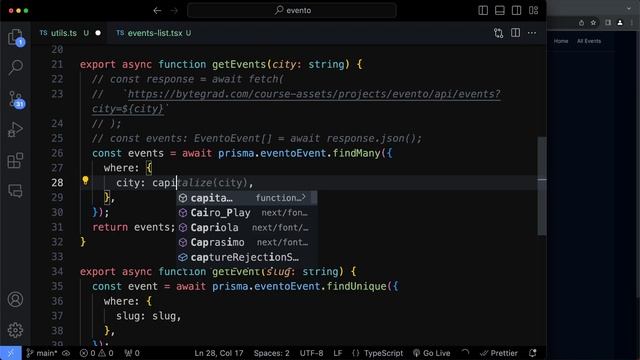Toggle the bottom panel layout icon
Image resolution: width=640 pixels, height=360 pixels.
(500, 11)
